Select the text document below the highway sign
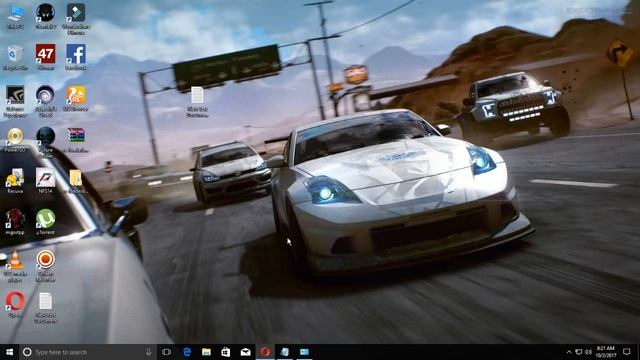The height and width of the screenshot is (360, 640). tap(198, 102)
